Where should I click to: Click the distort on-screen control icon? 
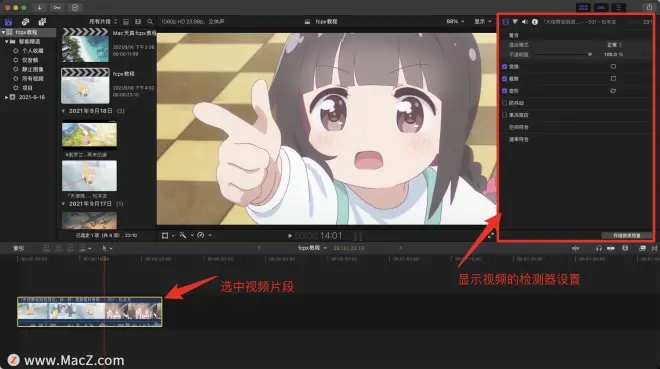pyautogui.click(x=613, y=91)
